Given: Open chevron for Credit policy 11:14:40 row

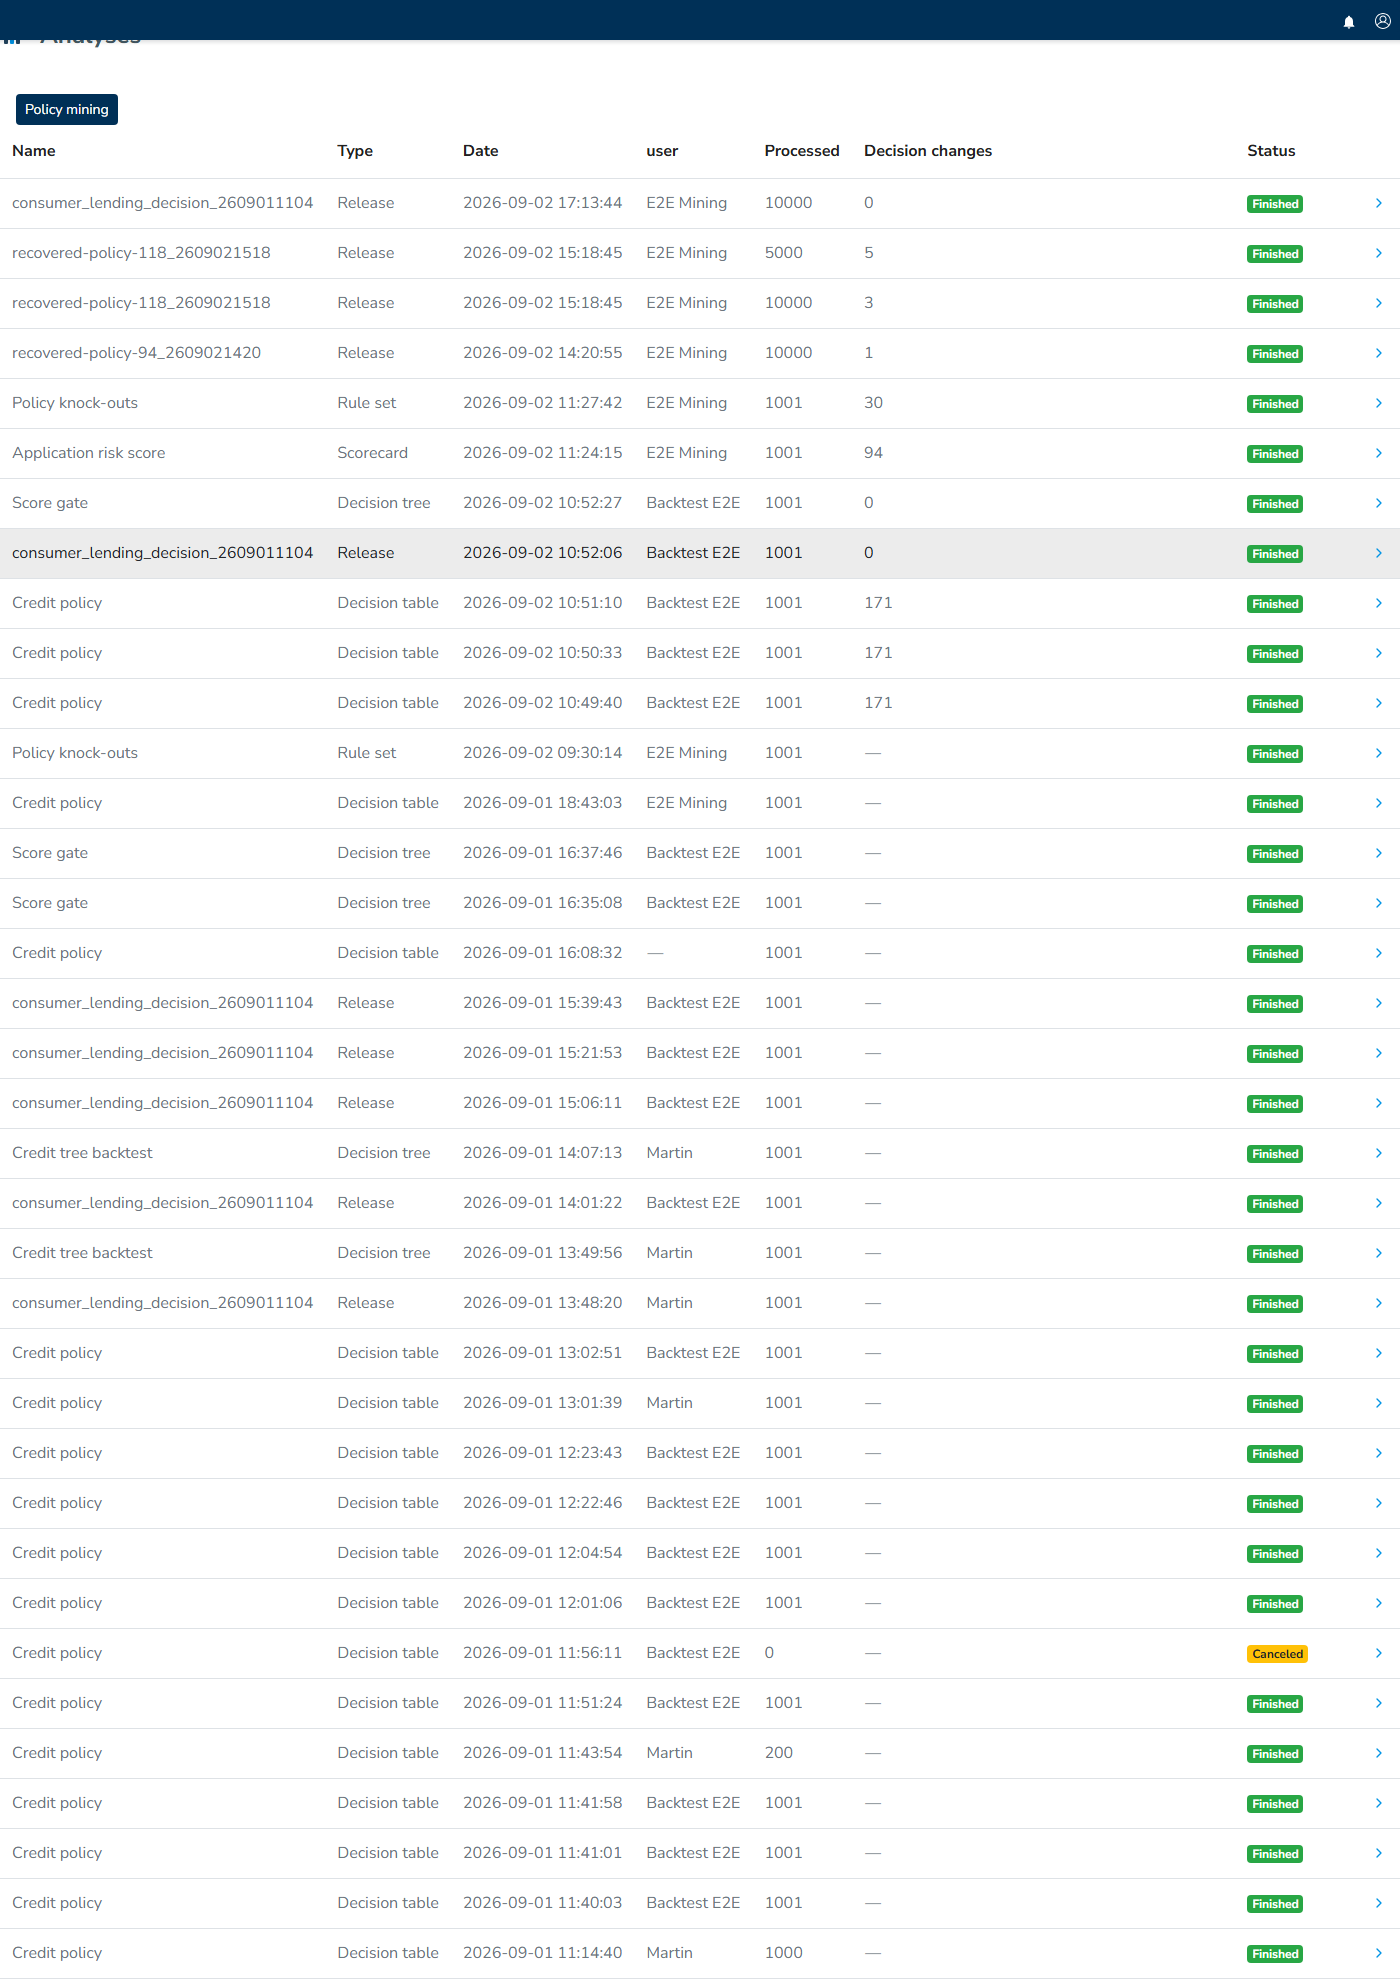Looking at the screenshot, I should (1378, 1953).
